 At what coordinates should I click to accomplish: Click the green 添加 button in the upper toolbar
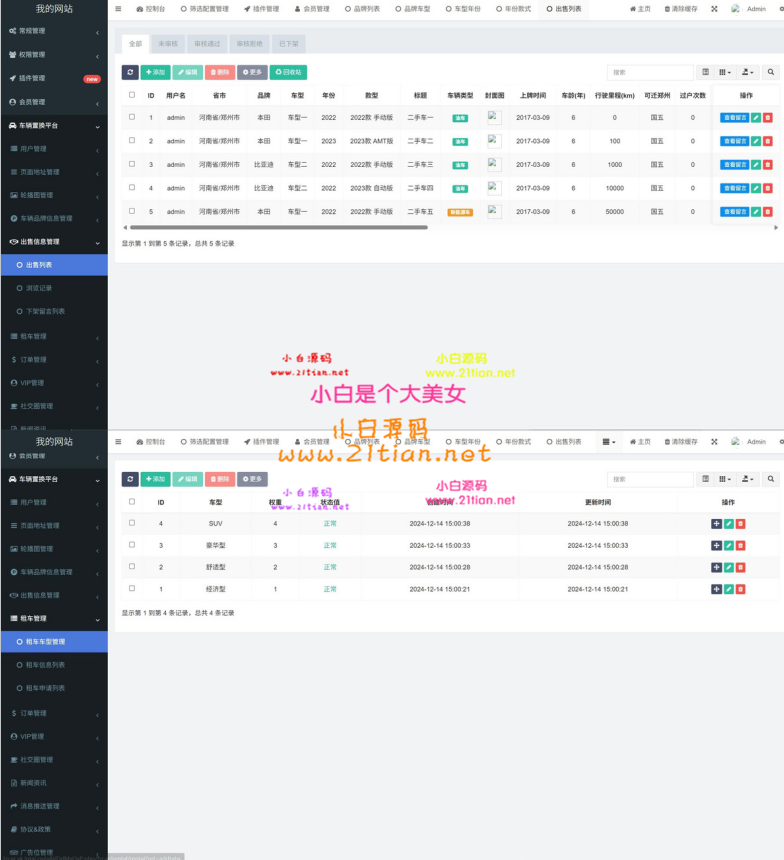[x=155, y=72]
